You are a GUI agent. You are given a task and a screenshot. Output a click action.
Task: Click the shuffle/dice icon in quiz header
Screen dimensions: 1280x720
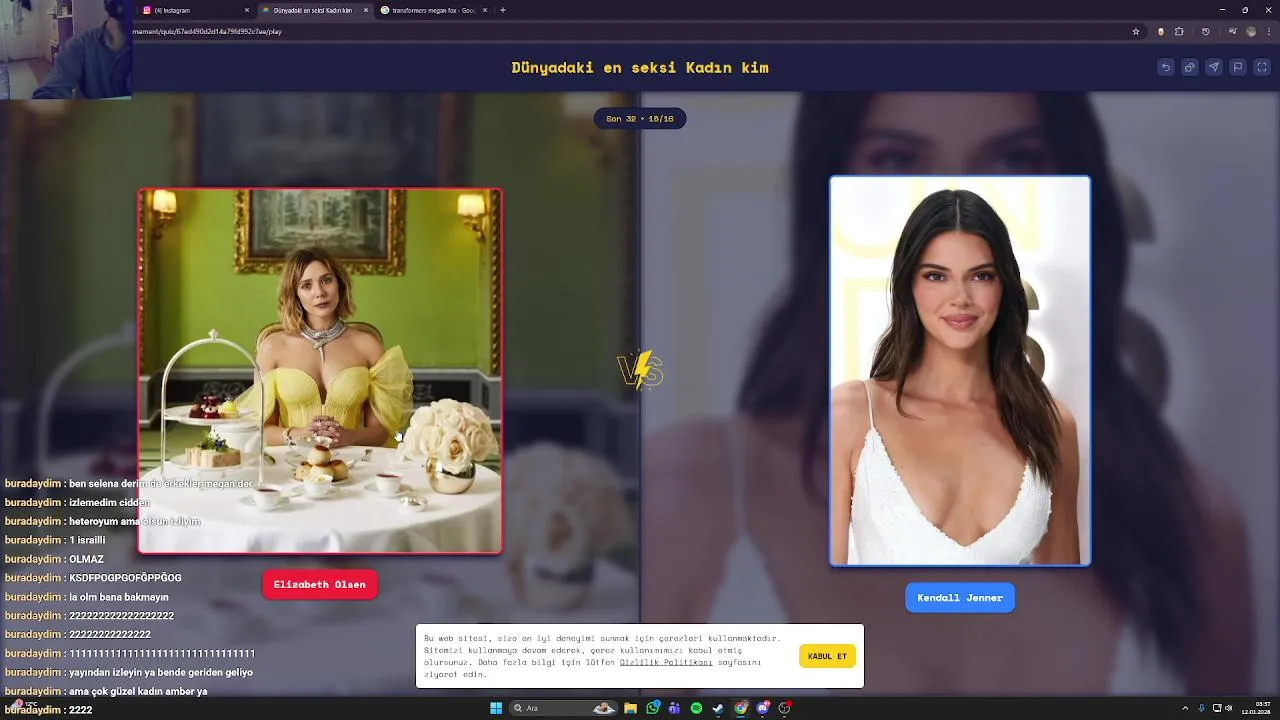(1189, 67)
